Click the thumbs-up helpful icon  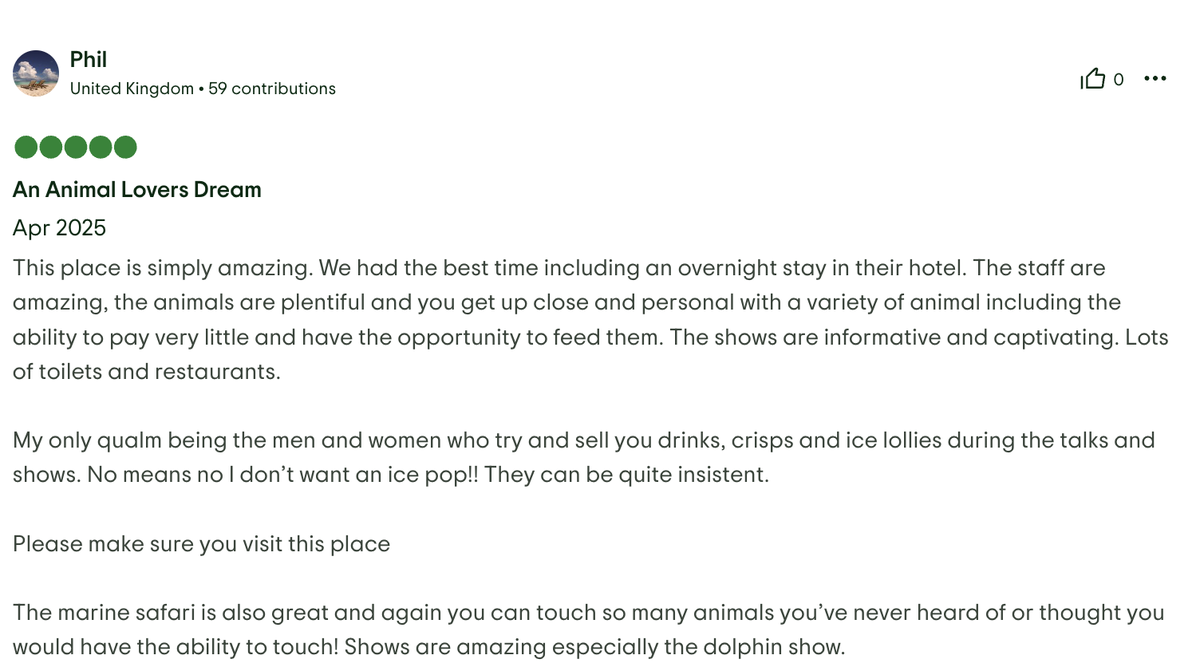tap(1093, 79)
